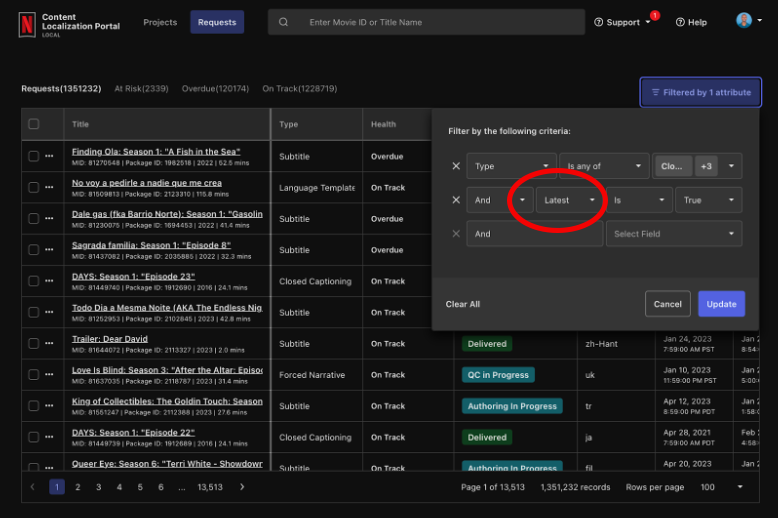Open row actions for Trailer: Dear David
Viewport: 778px width, 518px height.
[49, 343]
